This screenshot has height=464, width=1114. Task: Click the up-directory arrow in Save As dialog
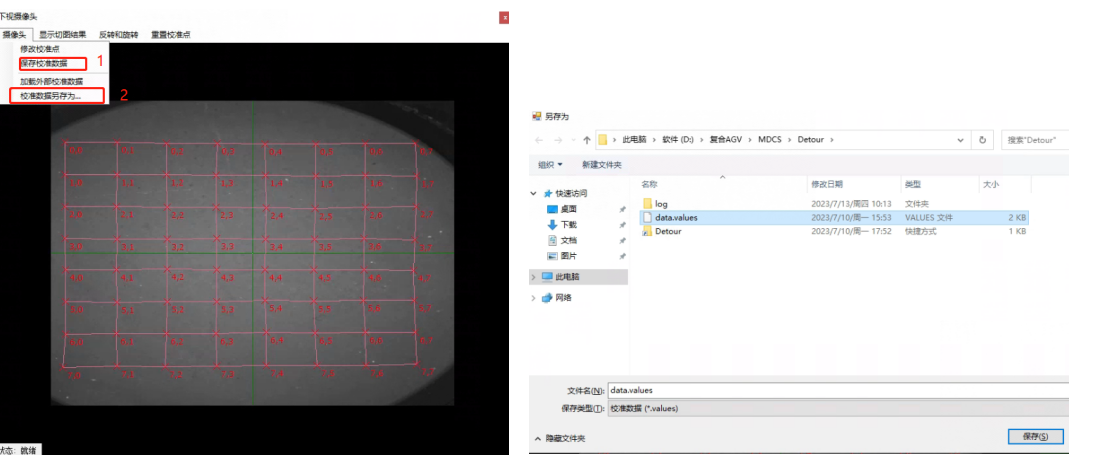586,140
